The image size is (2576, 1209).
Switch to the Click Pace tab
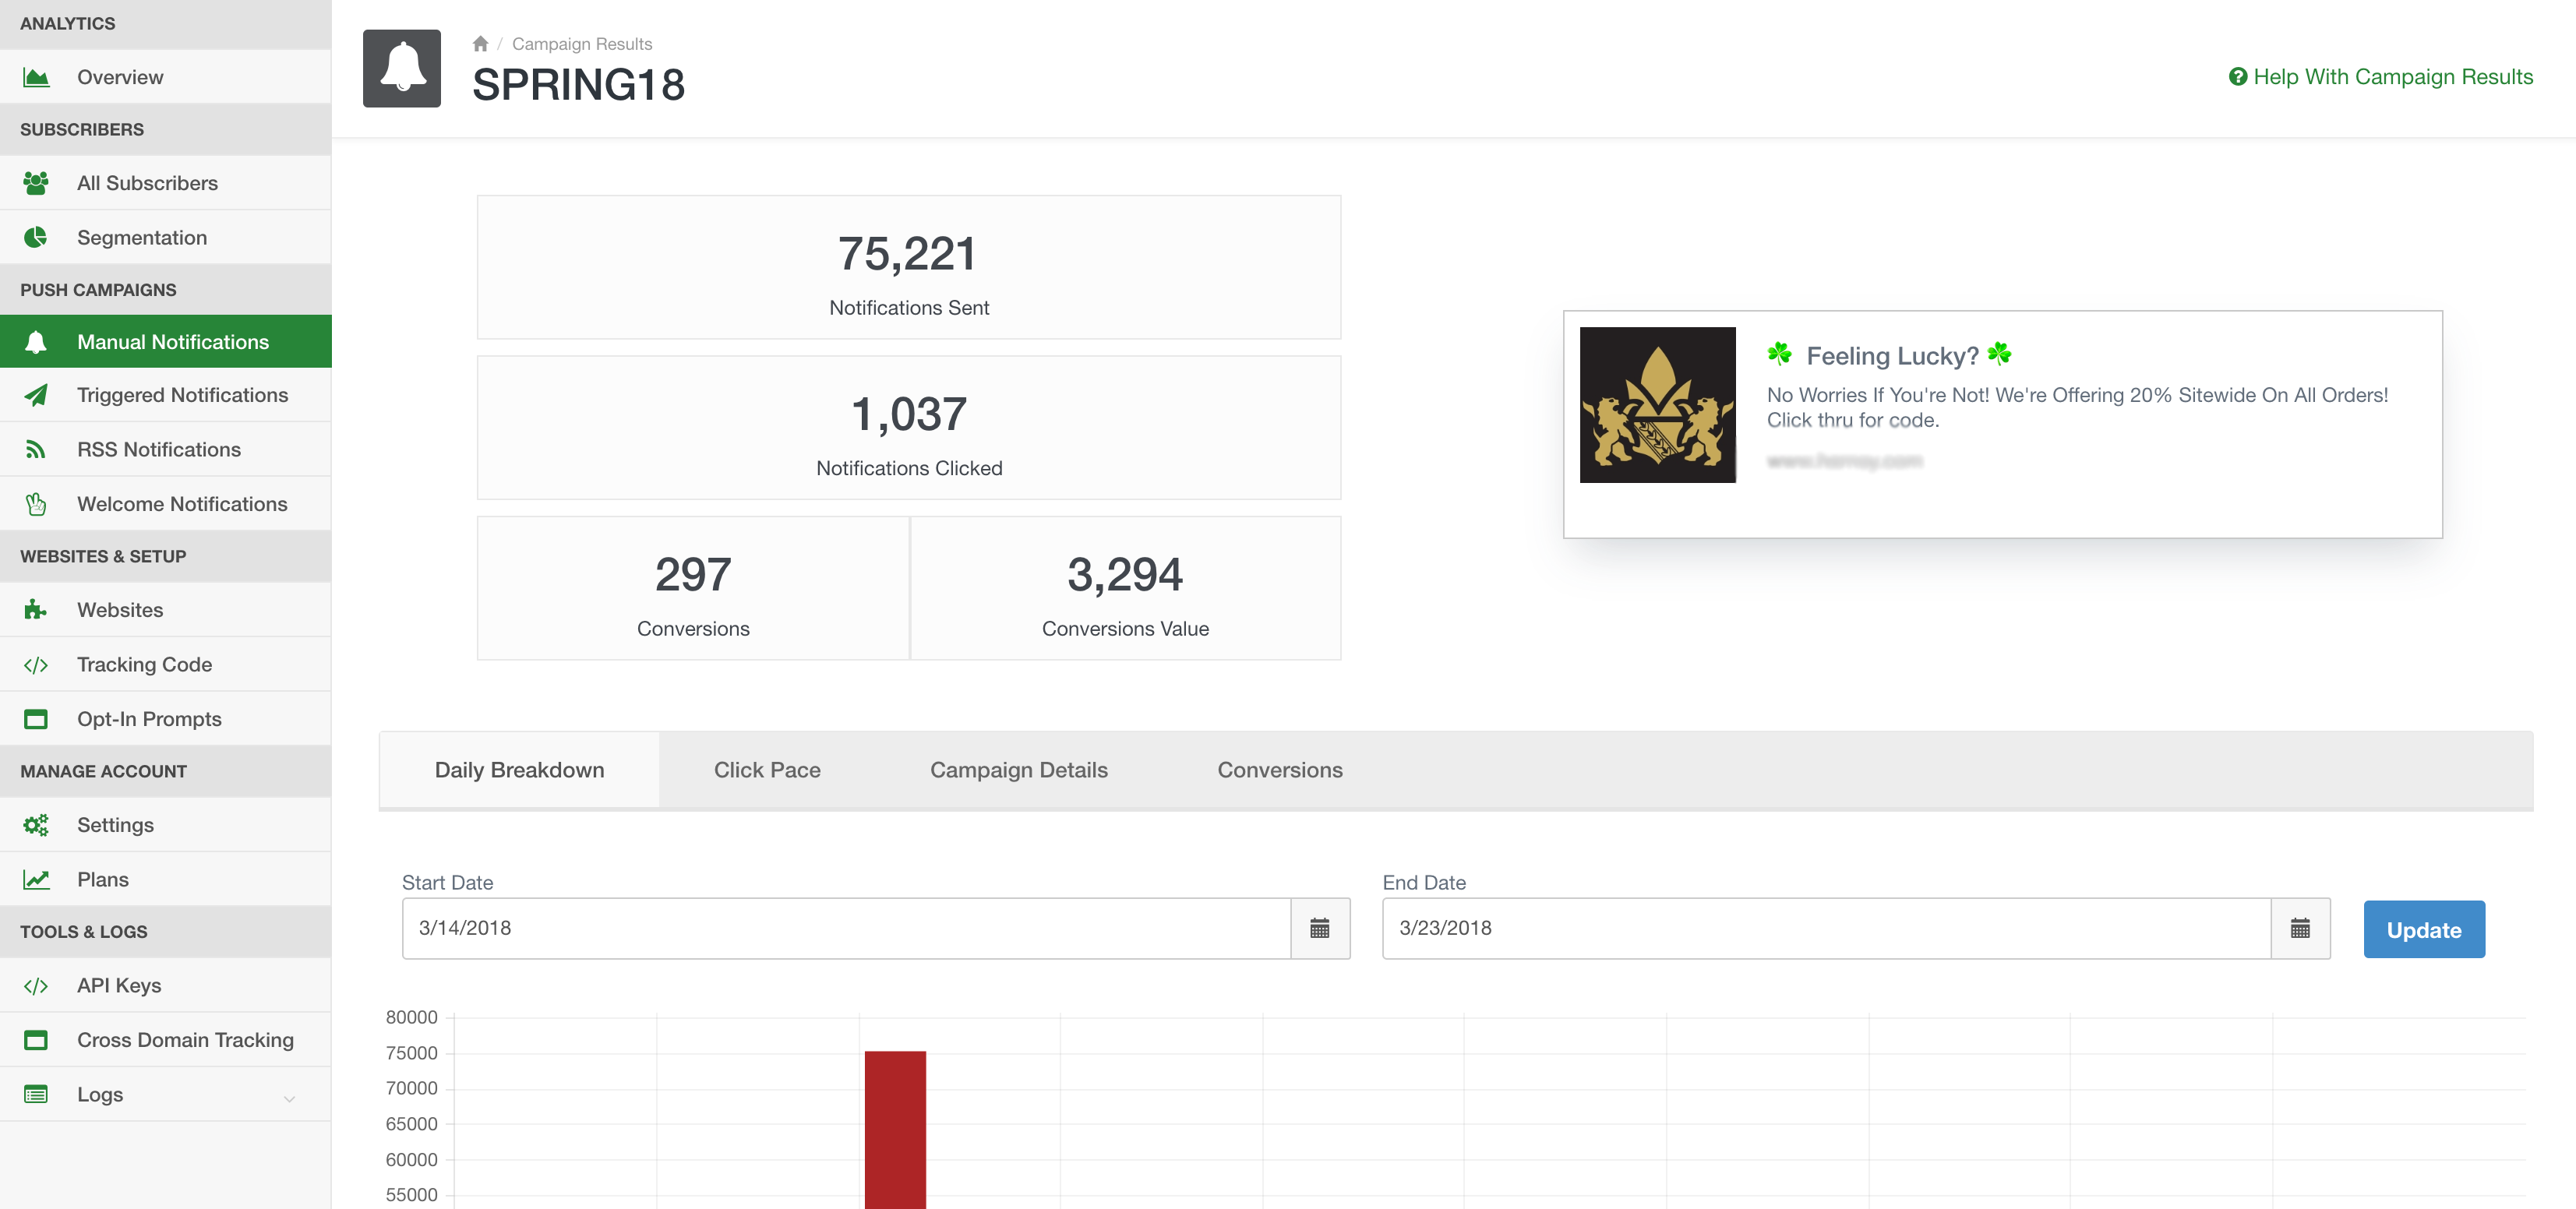click(x=767, y=769)
